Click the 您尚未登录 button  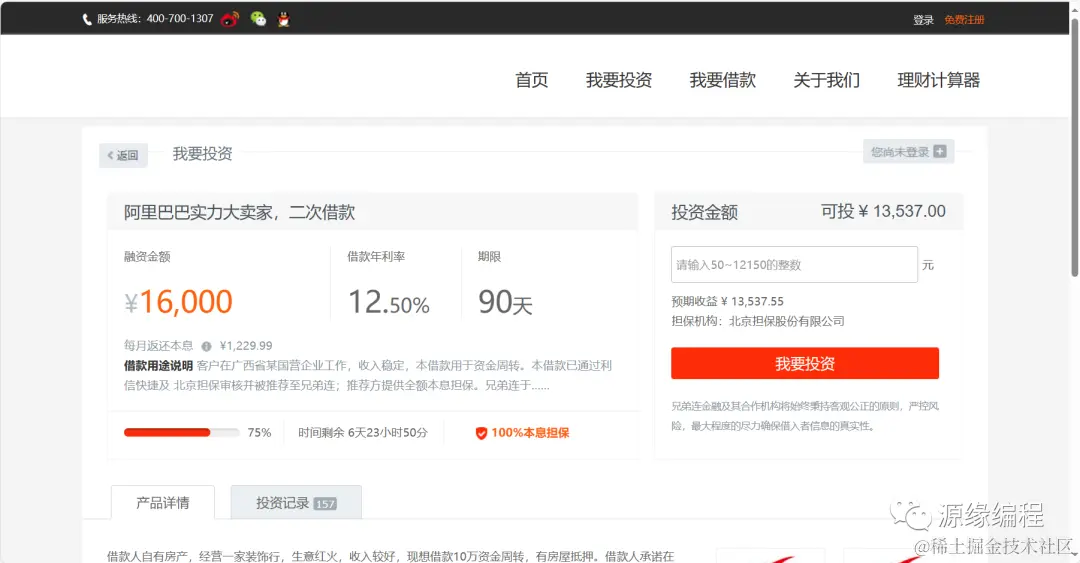coord(908,152)
